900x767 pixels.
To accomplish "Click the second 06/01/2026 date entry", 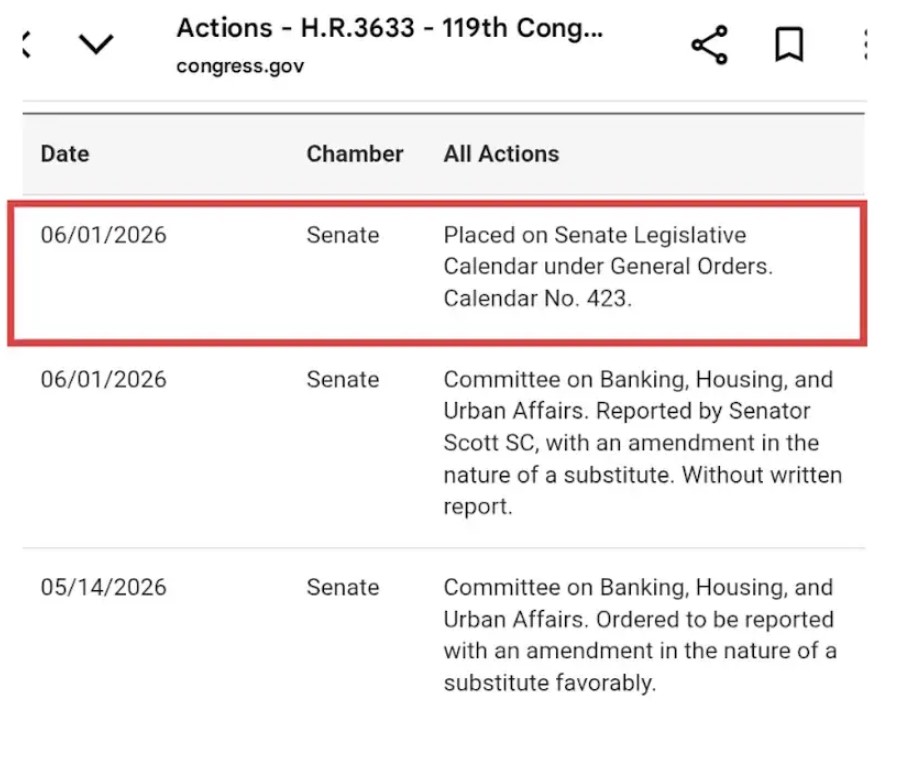I will click(x=103, y=380).
